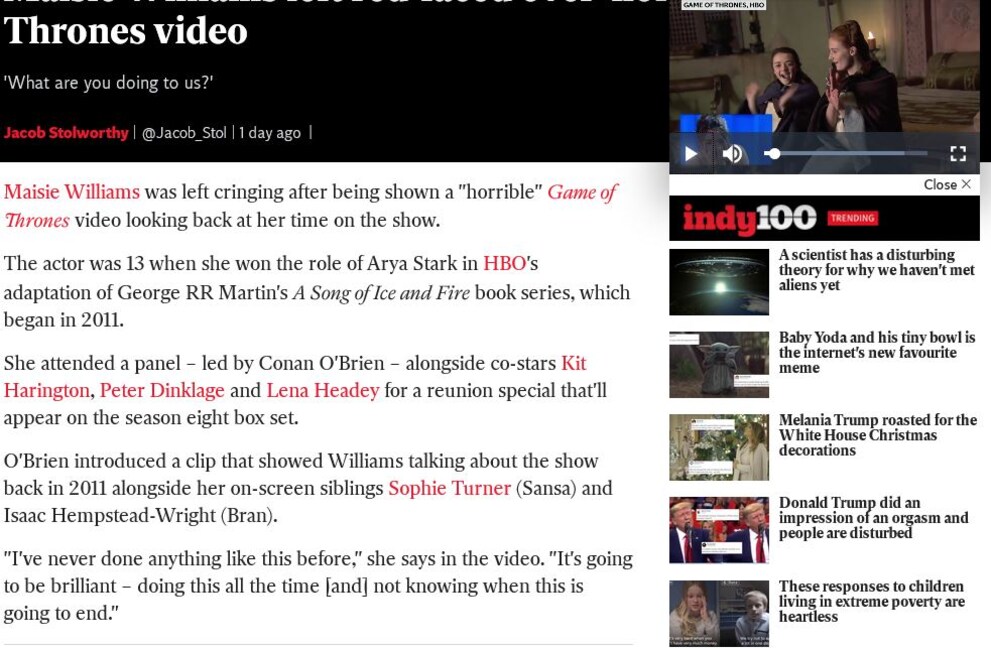Mute the video with the speaker icon
The image size is (991, 648).
[732, 154]
